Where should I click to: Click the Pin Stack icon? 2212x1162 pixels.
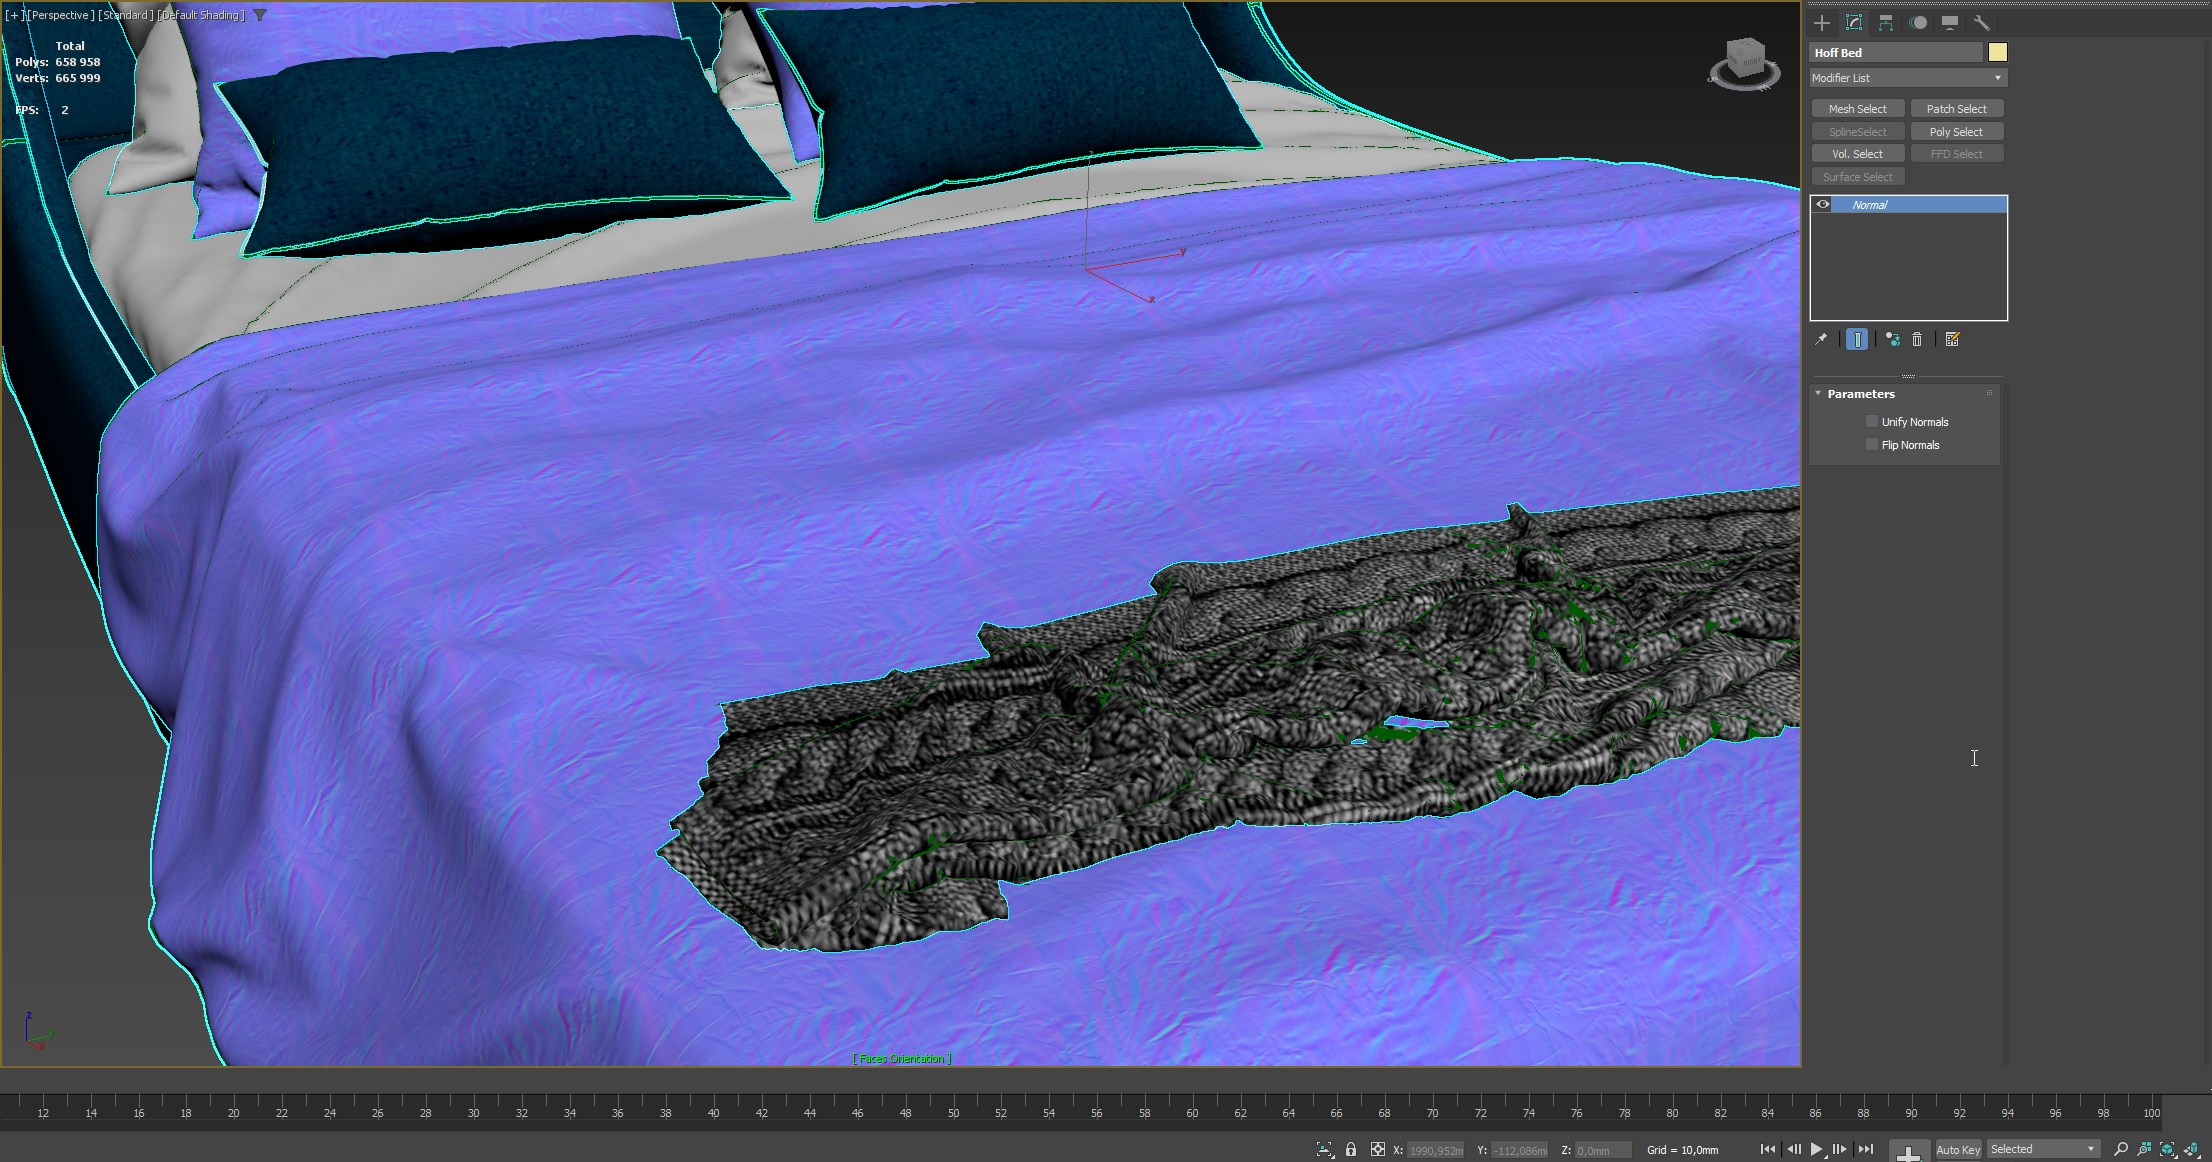point(1821,340)
